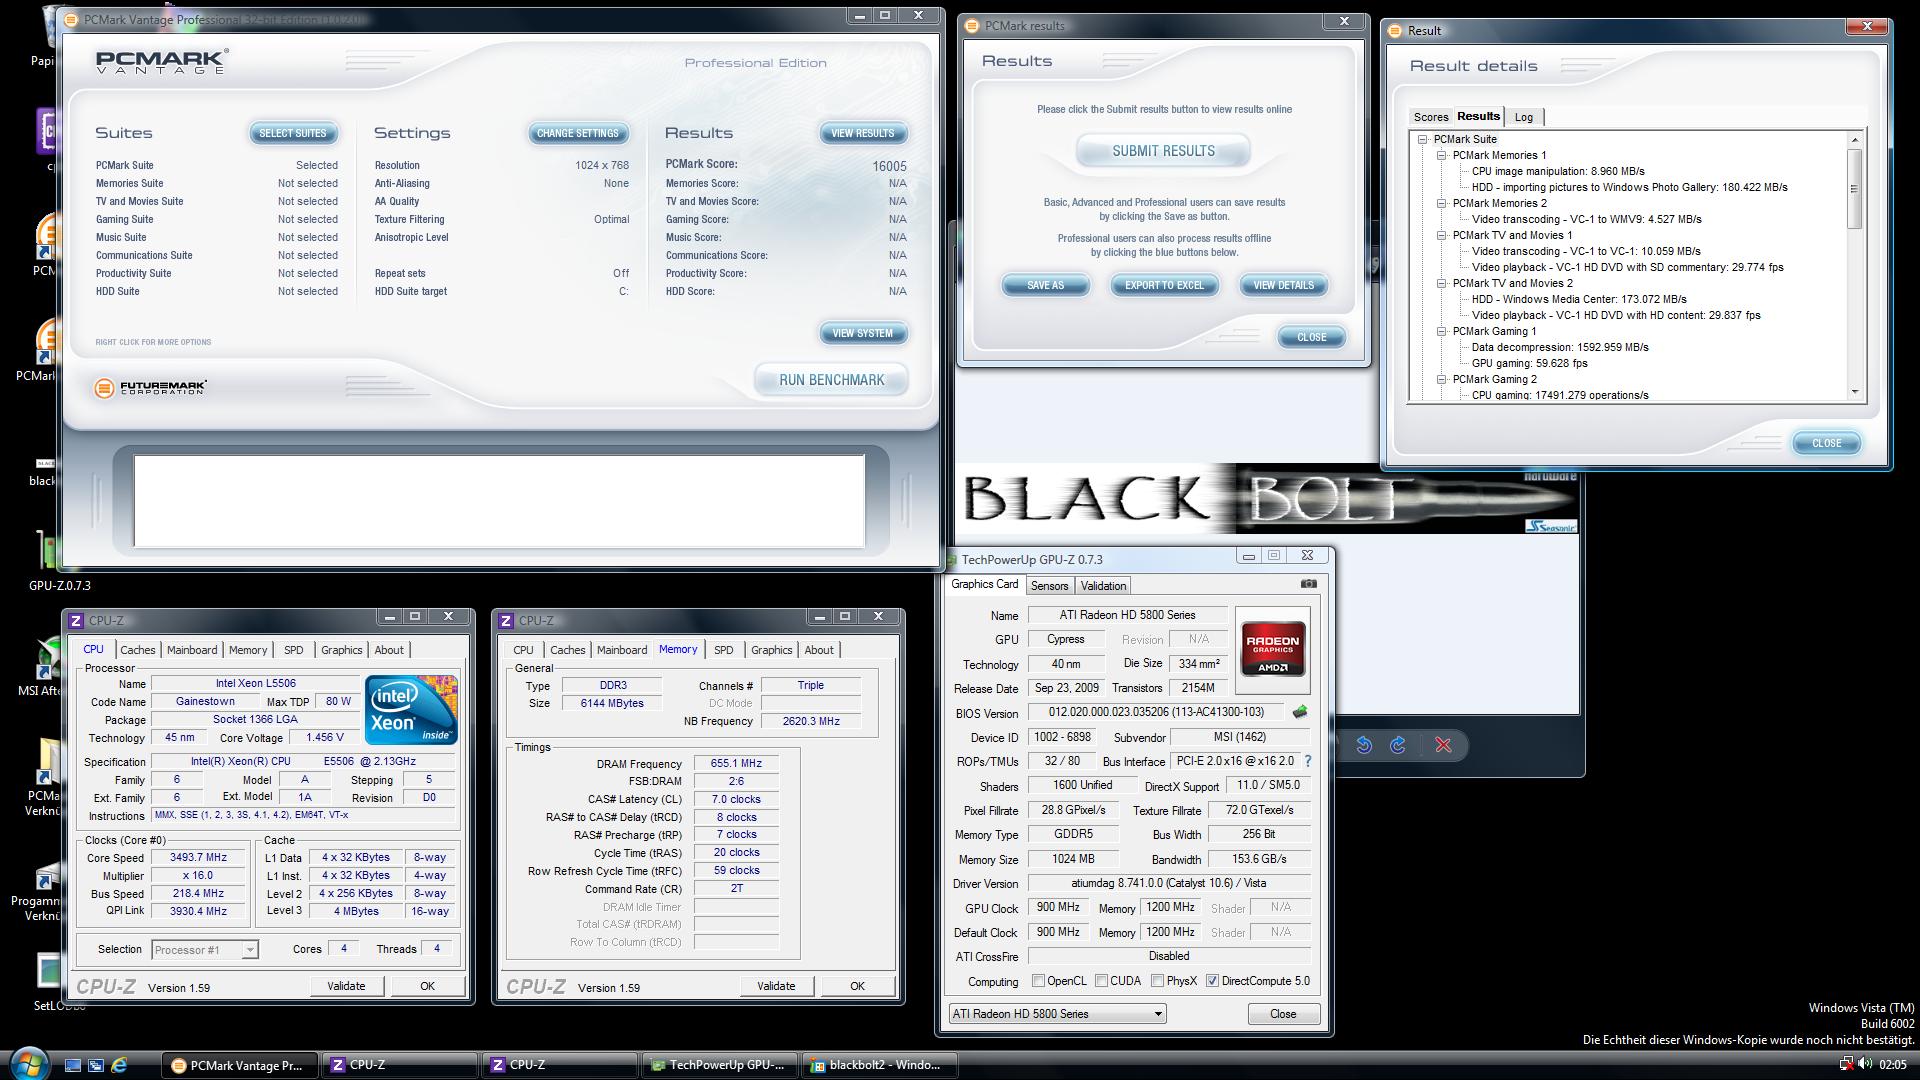Click the Futuremark Corporation logo
The width and height of the screenshot is (1920, 1080).
(x=150, y=387)
